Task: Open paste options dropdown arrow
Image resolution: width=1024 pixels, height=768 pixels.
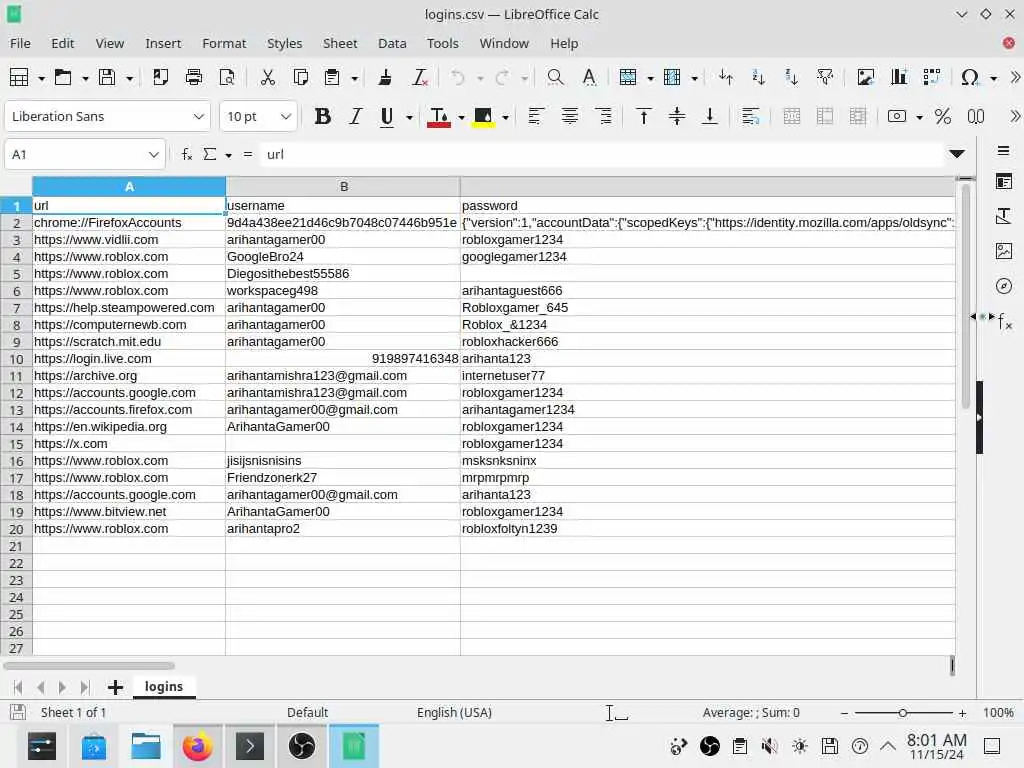Action: (355, 78)
